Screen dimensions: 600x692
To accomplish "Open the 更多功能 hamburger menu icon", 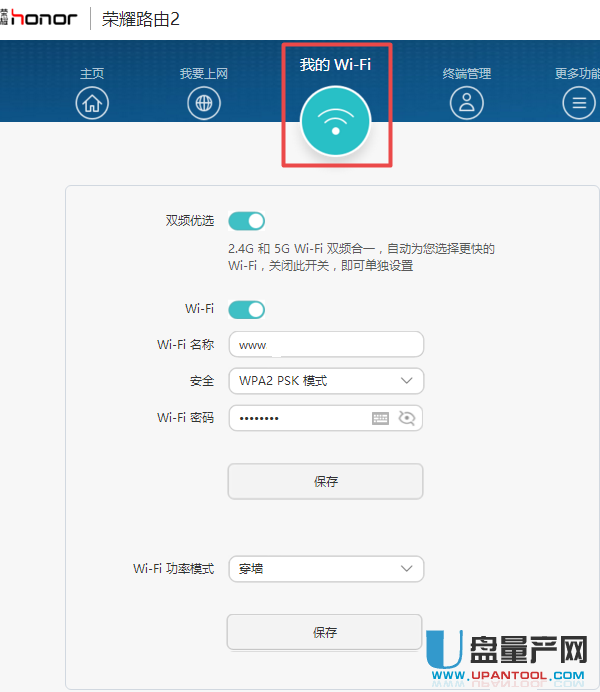I will coord(578,102).
